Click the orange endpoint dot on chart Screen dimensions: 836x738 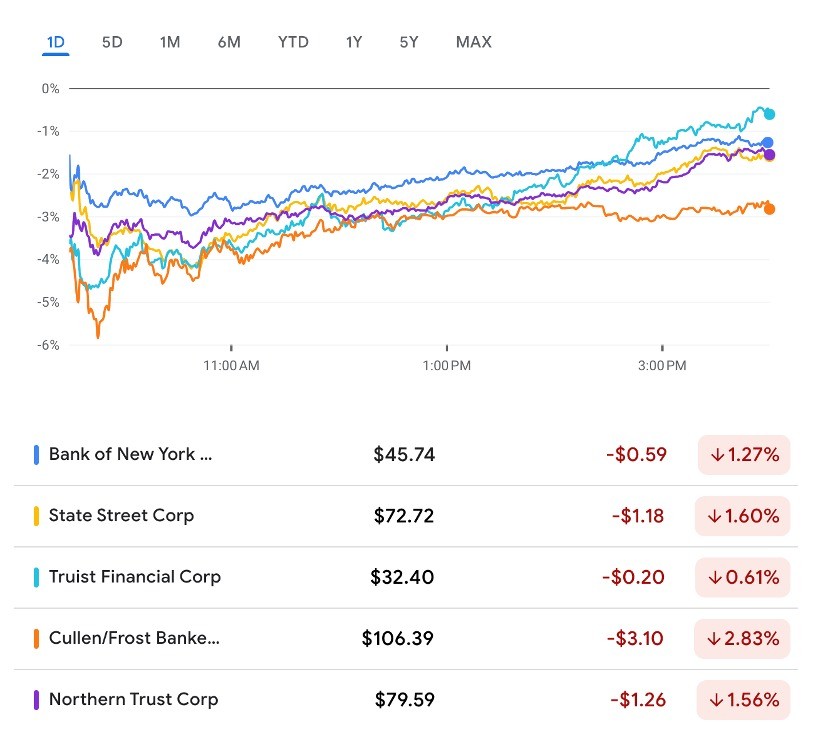click(769, 209)
